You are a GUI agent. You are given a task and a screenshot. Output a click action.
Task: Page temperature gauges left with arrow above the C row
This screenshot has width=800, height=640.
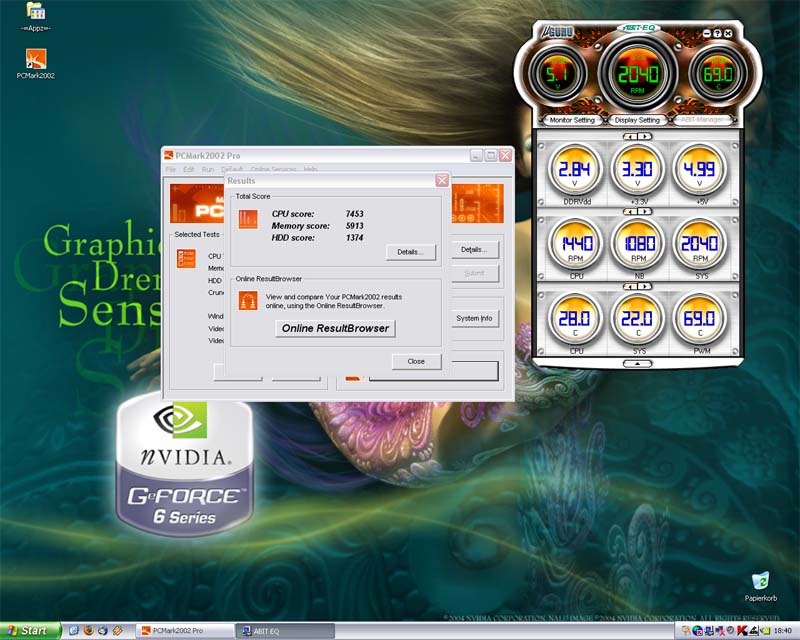(631, 286)
